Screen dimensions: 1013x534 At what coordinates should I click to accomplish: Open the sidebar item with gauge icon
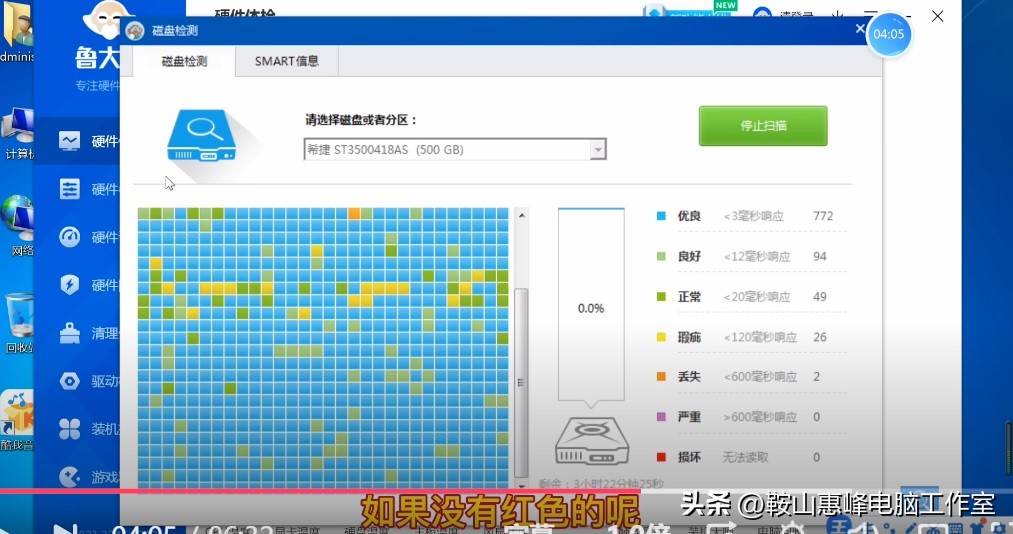click(x=77, y=237)
